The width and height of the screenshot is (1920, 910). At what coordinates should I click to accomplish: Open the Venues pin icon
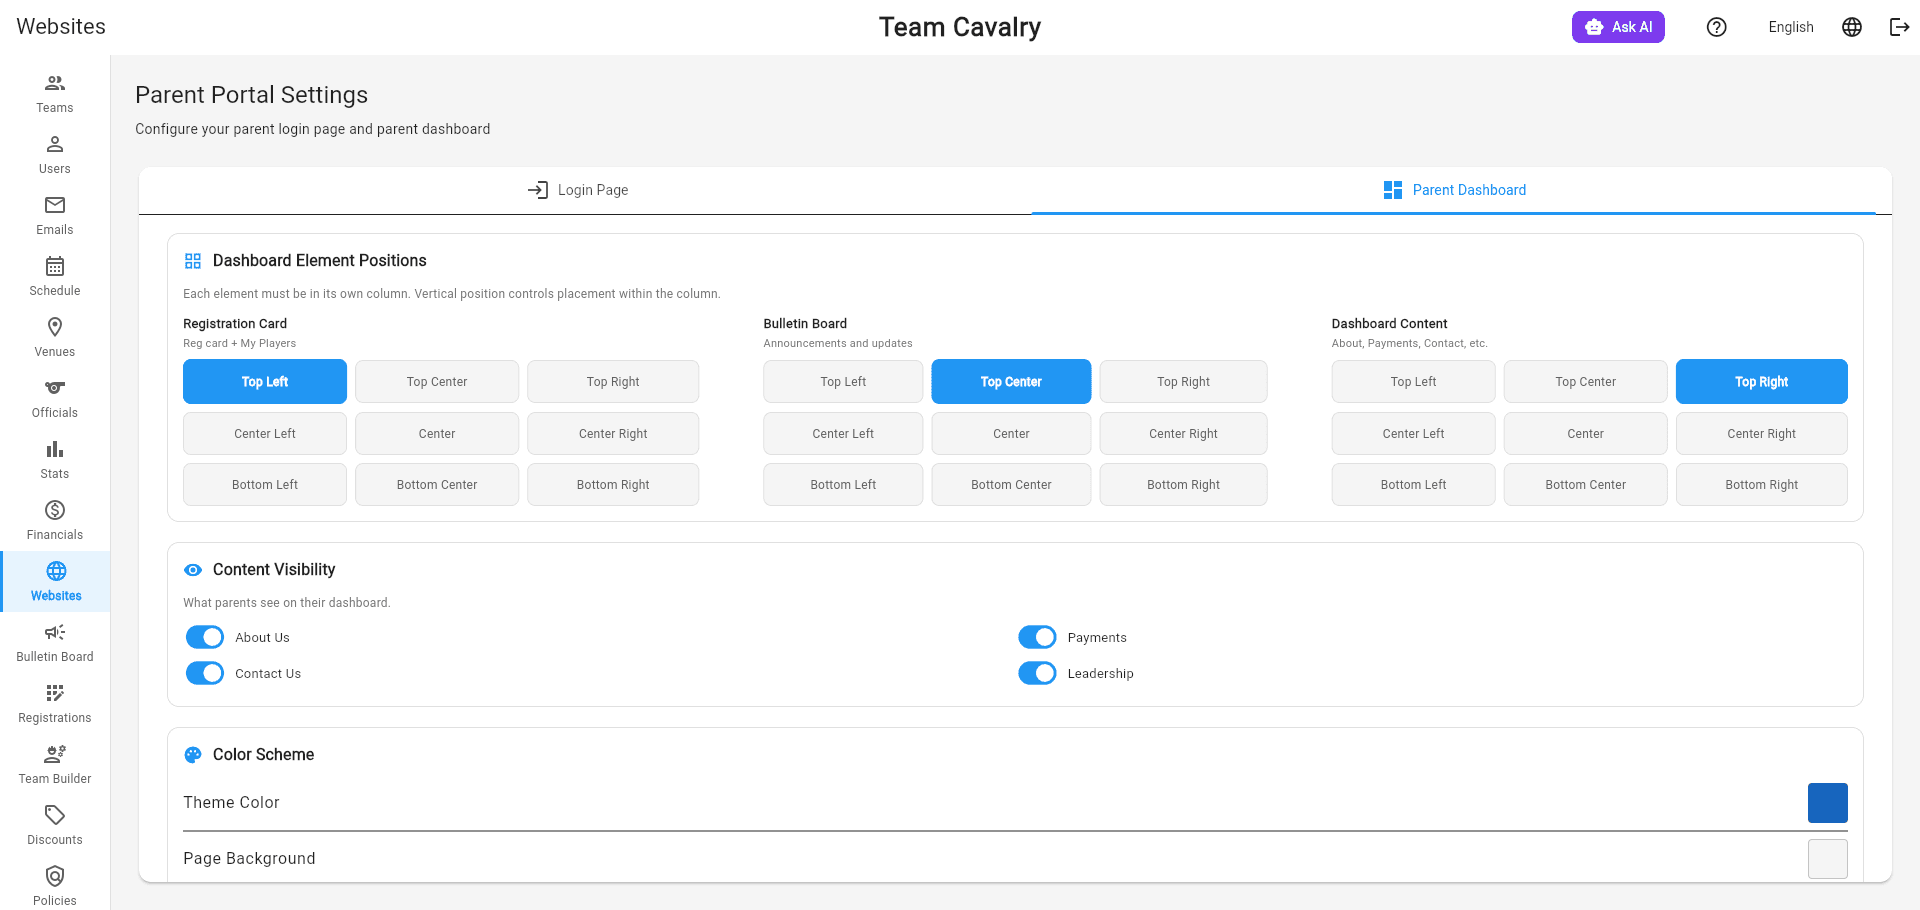(x=55, y=327)
